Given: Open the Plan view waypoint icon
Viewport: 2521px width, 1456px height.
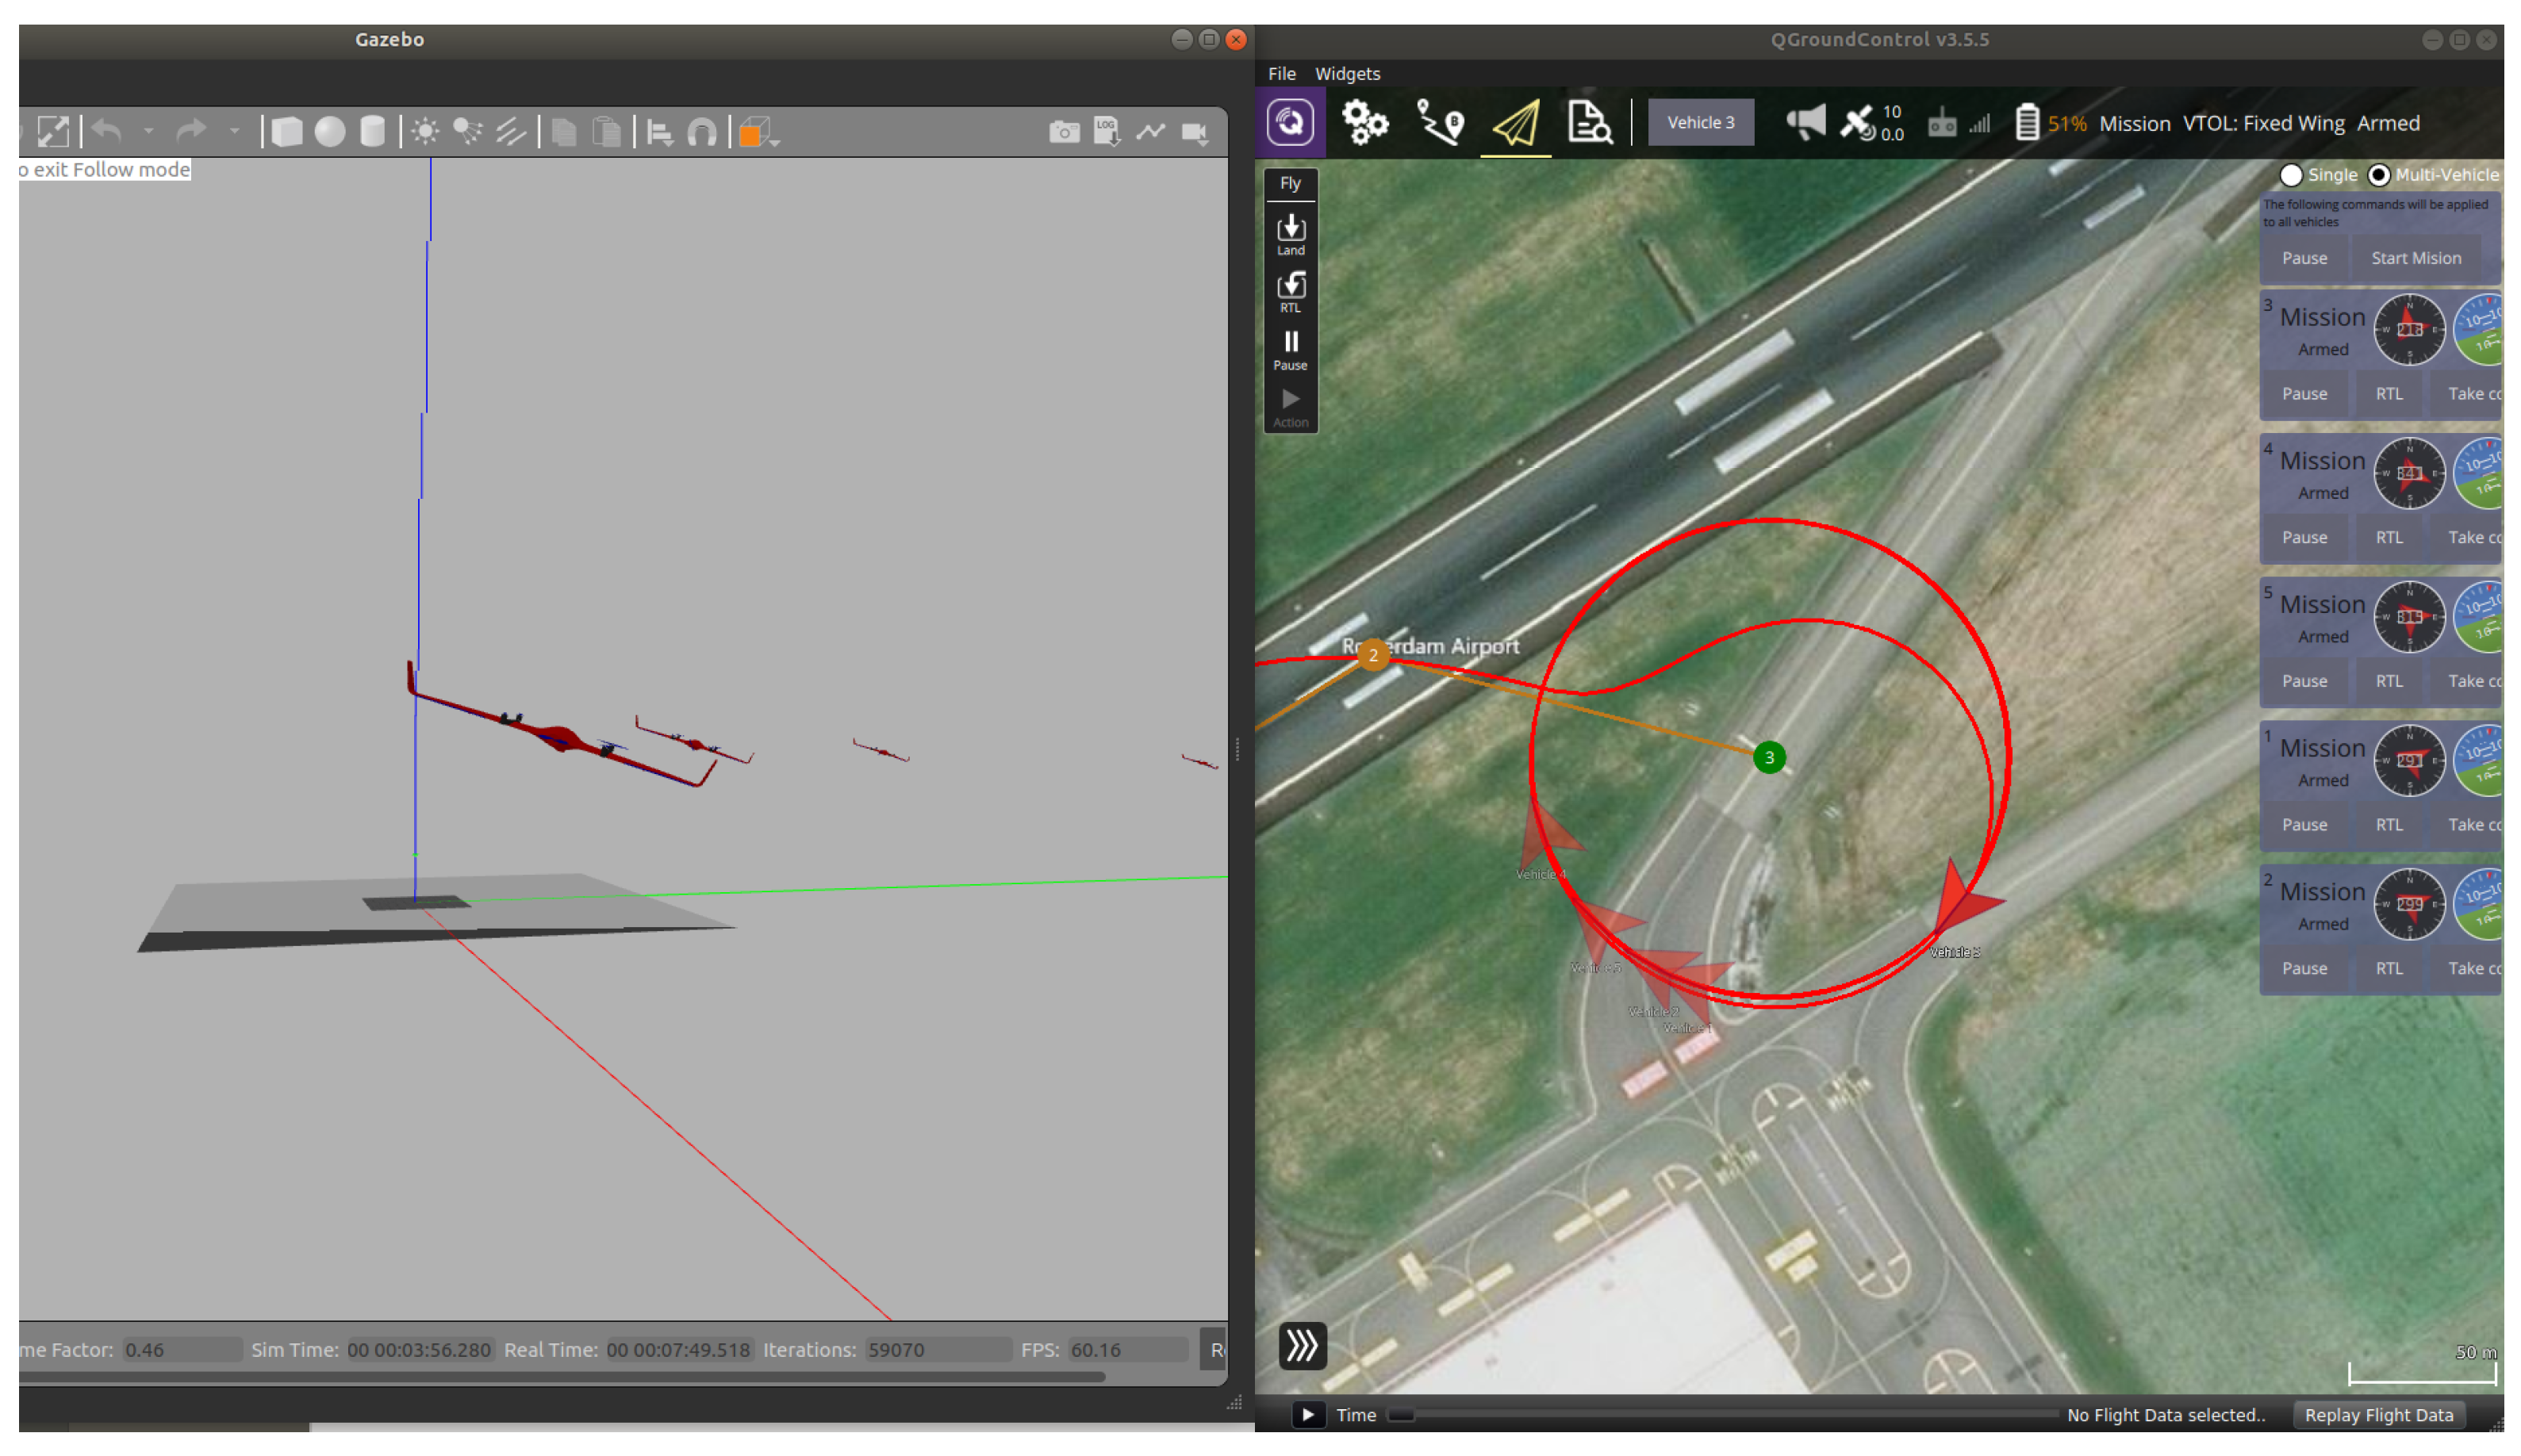Looking at the screenshot, I should pyautogui.click(x=1440, y=123).
